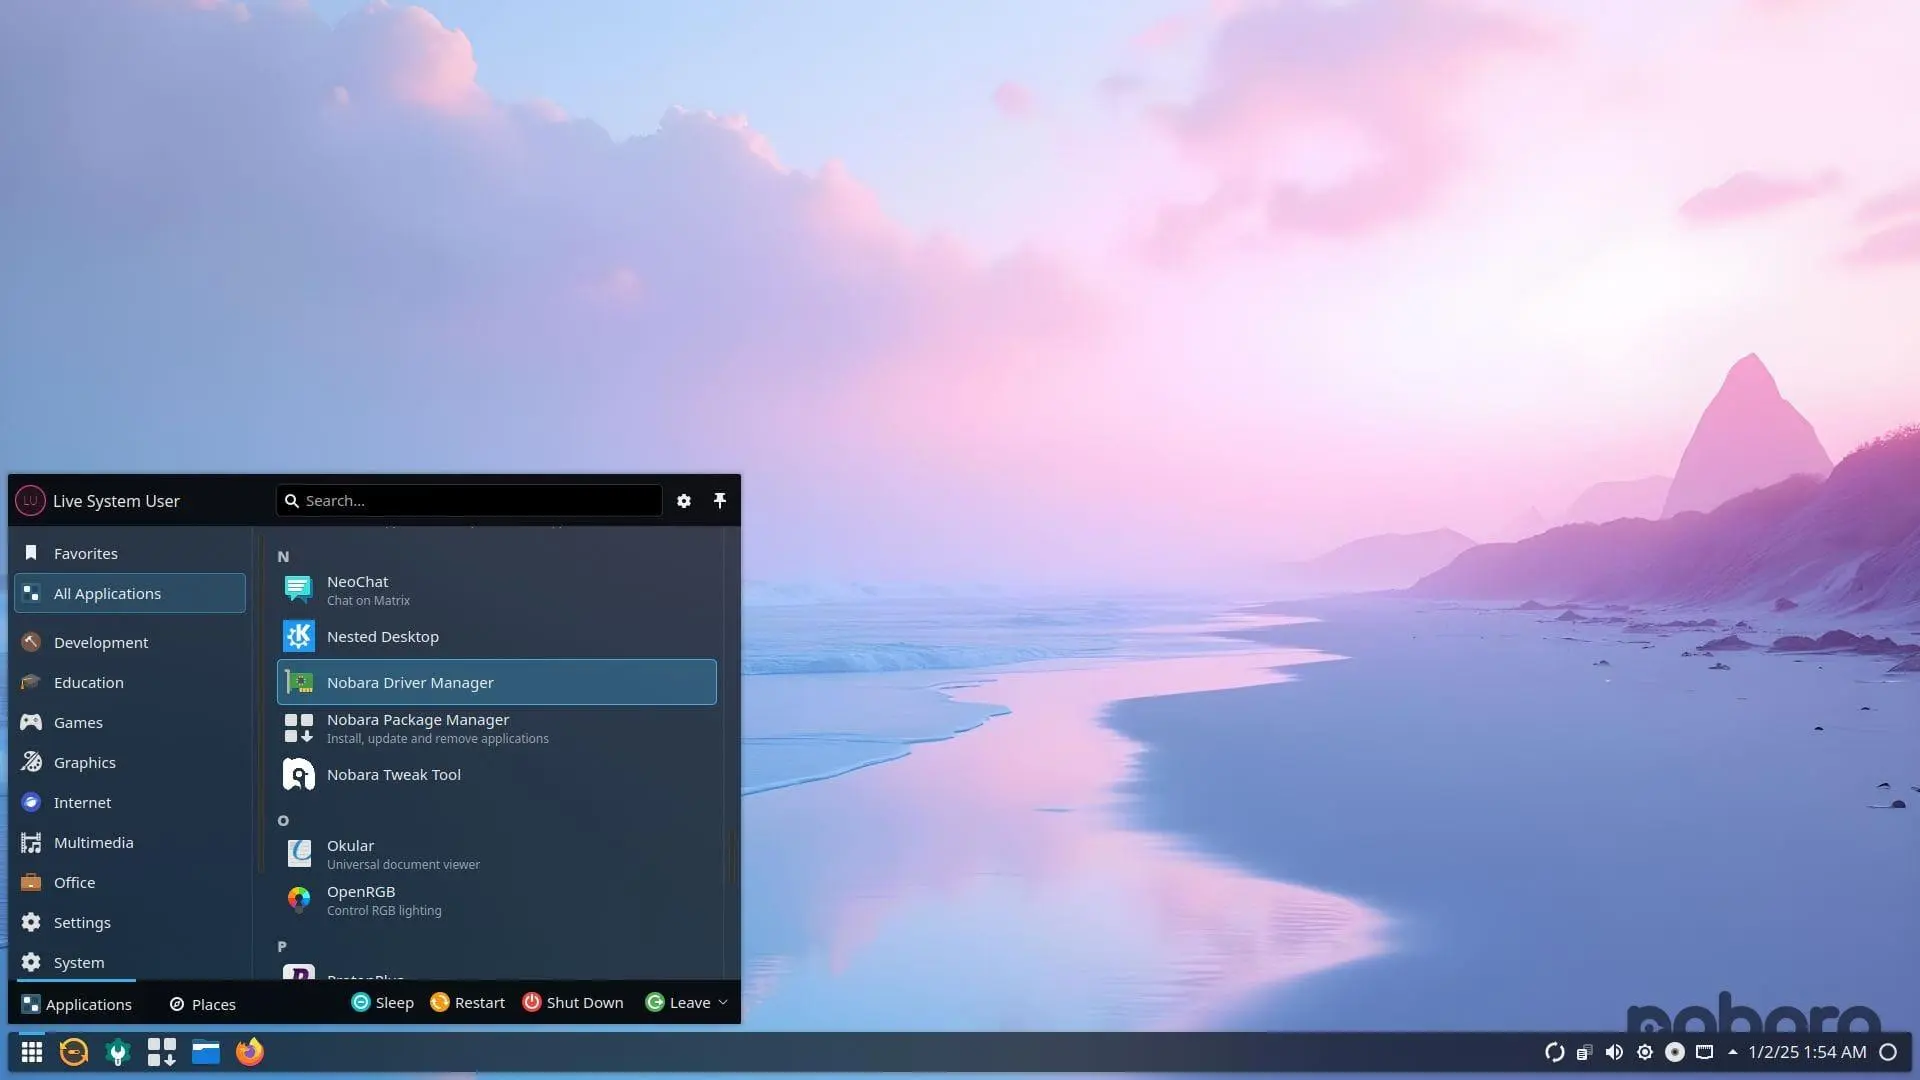This screenshot has width=1920, height=1080.
Task: Open disks and devices tray icon
Action: coord(1675,1052)
